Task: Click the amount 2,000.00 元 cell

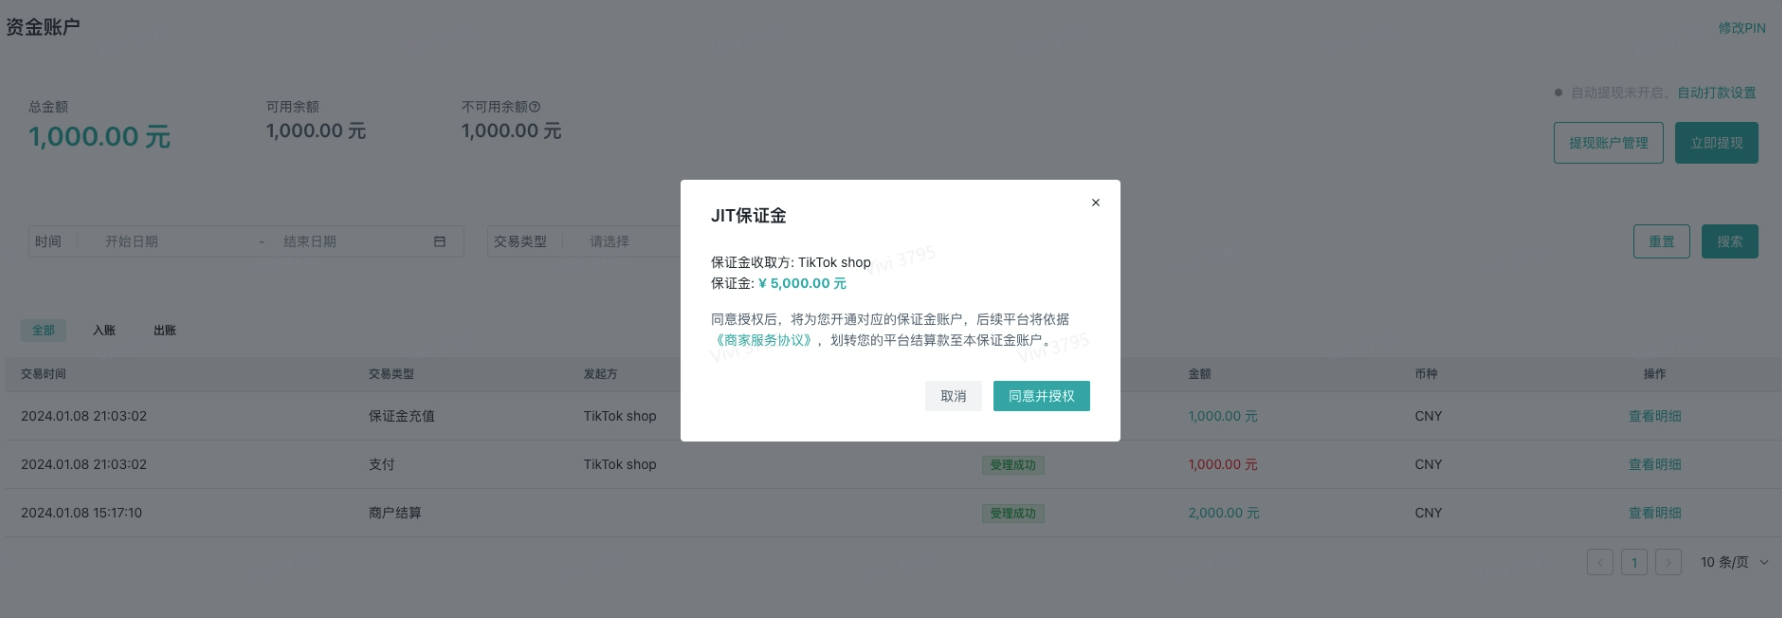Action: point(1223,513)
